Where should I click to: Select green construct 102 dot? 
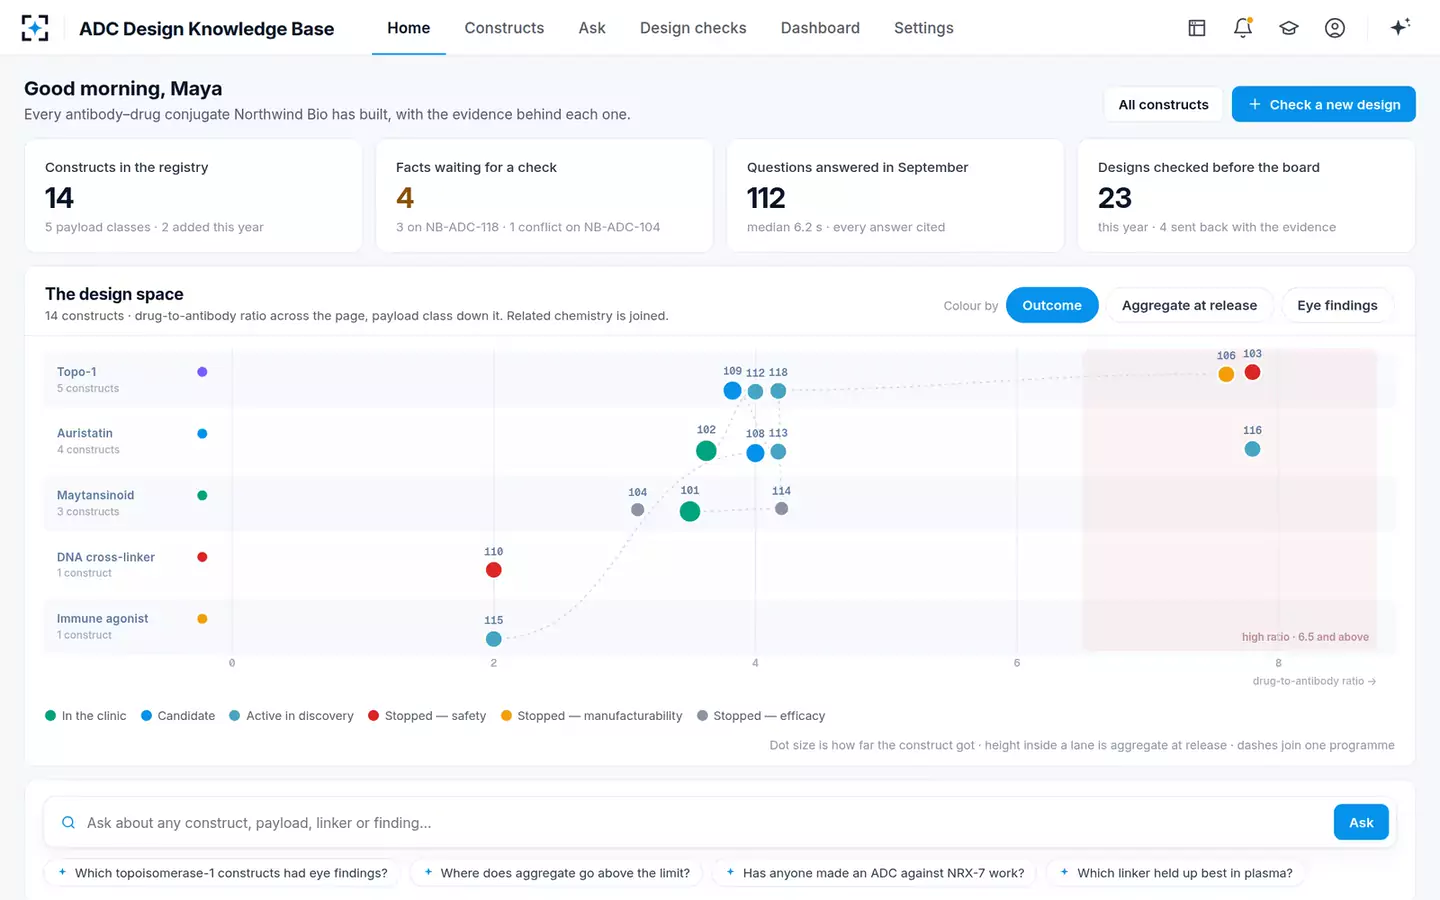click(706, 451)
